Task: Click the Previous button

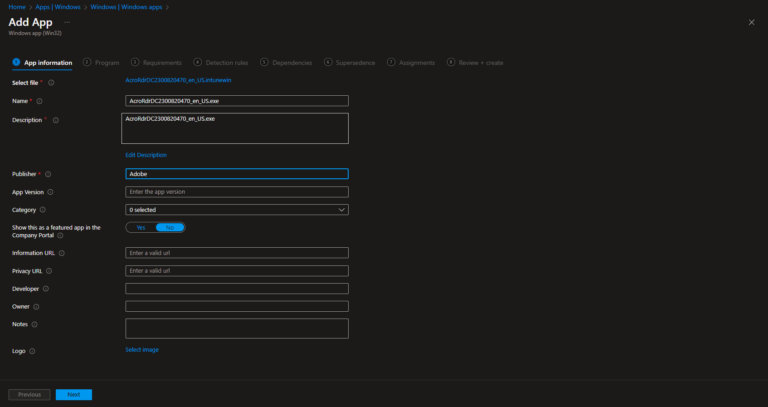Action: (x=29, y=395)
